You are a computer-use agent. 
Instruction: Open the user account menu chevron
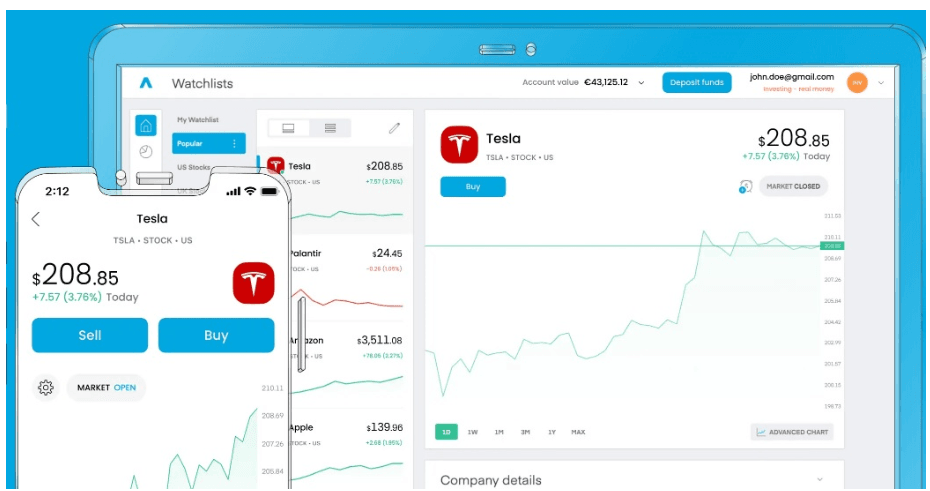click(x=881, y=83)
